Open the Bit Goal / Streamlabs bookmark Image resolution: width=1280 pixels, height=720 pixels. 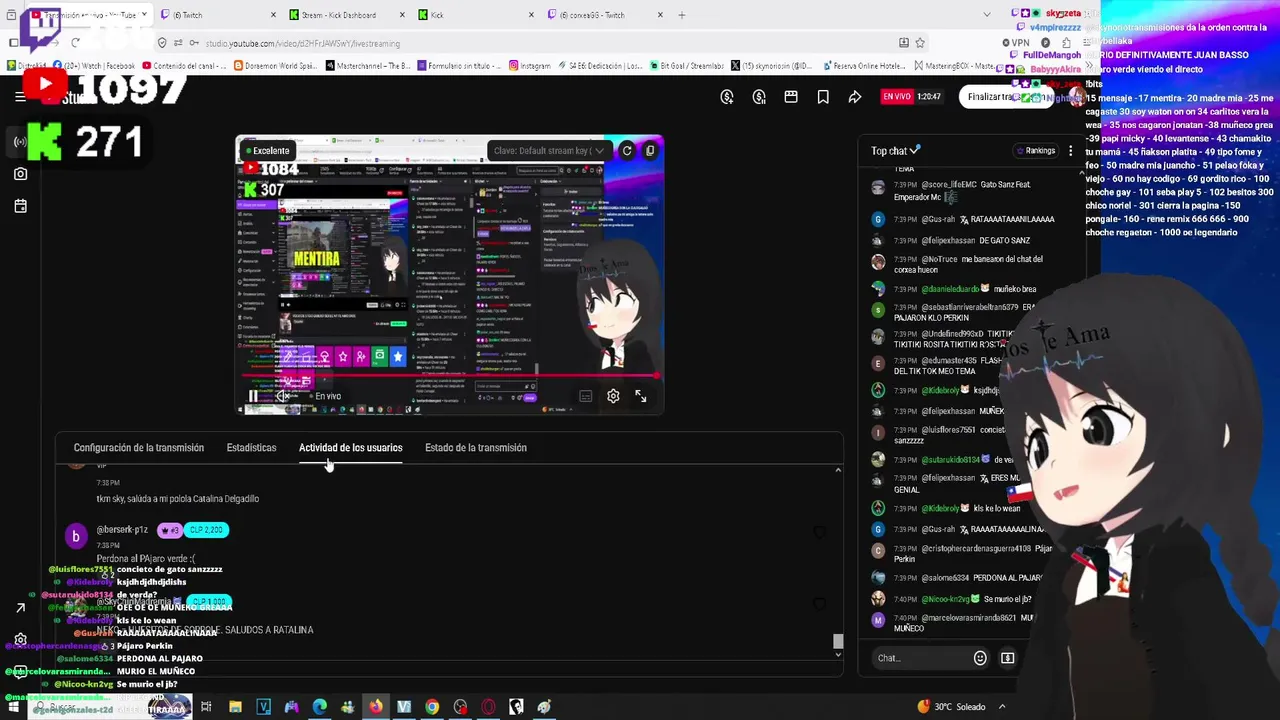(686, 66)
